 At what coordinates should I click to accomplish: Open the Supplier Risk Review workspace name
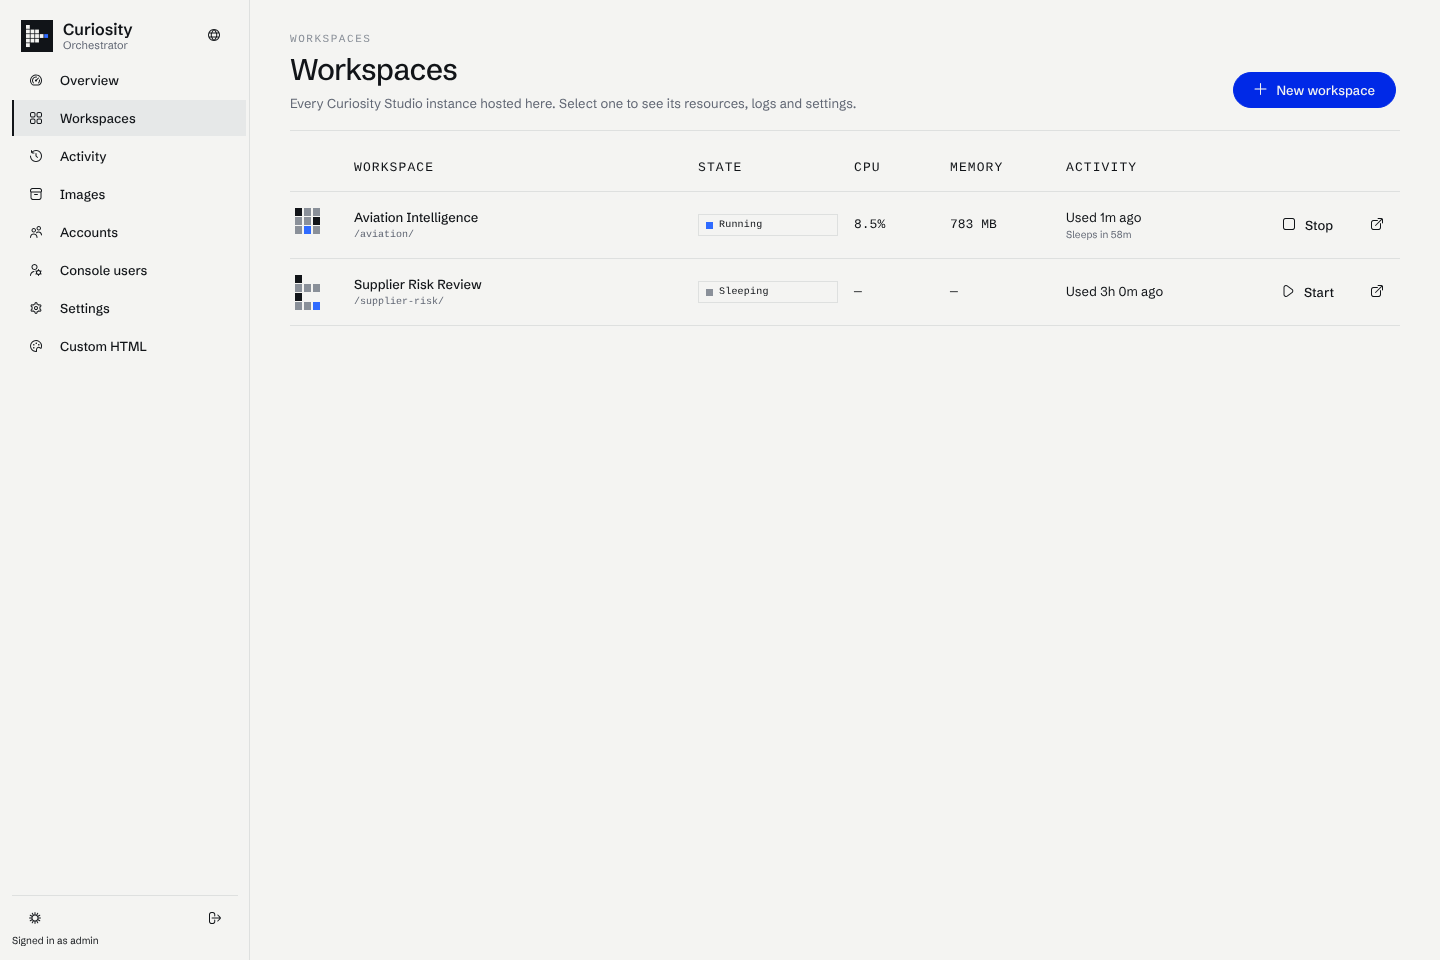tap(418, 284)
